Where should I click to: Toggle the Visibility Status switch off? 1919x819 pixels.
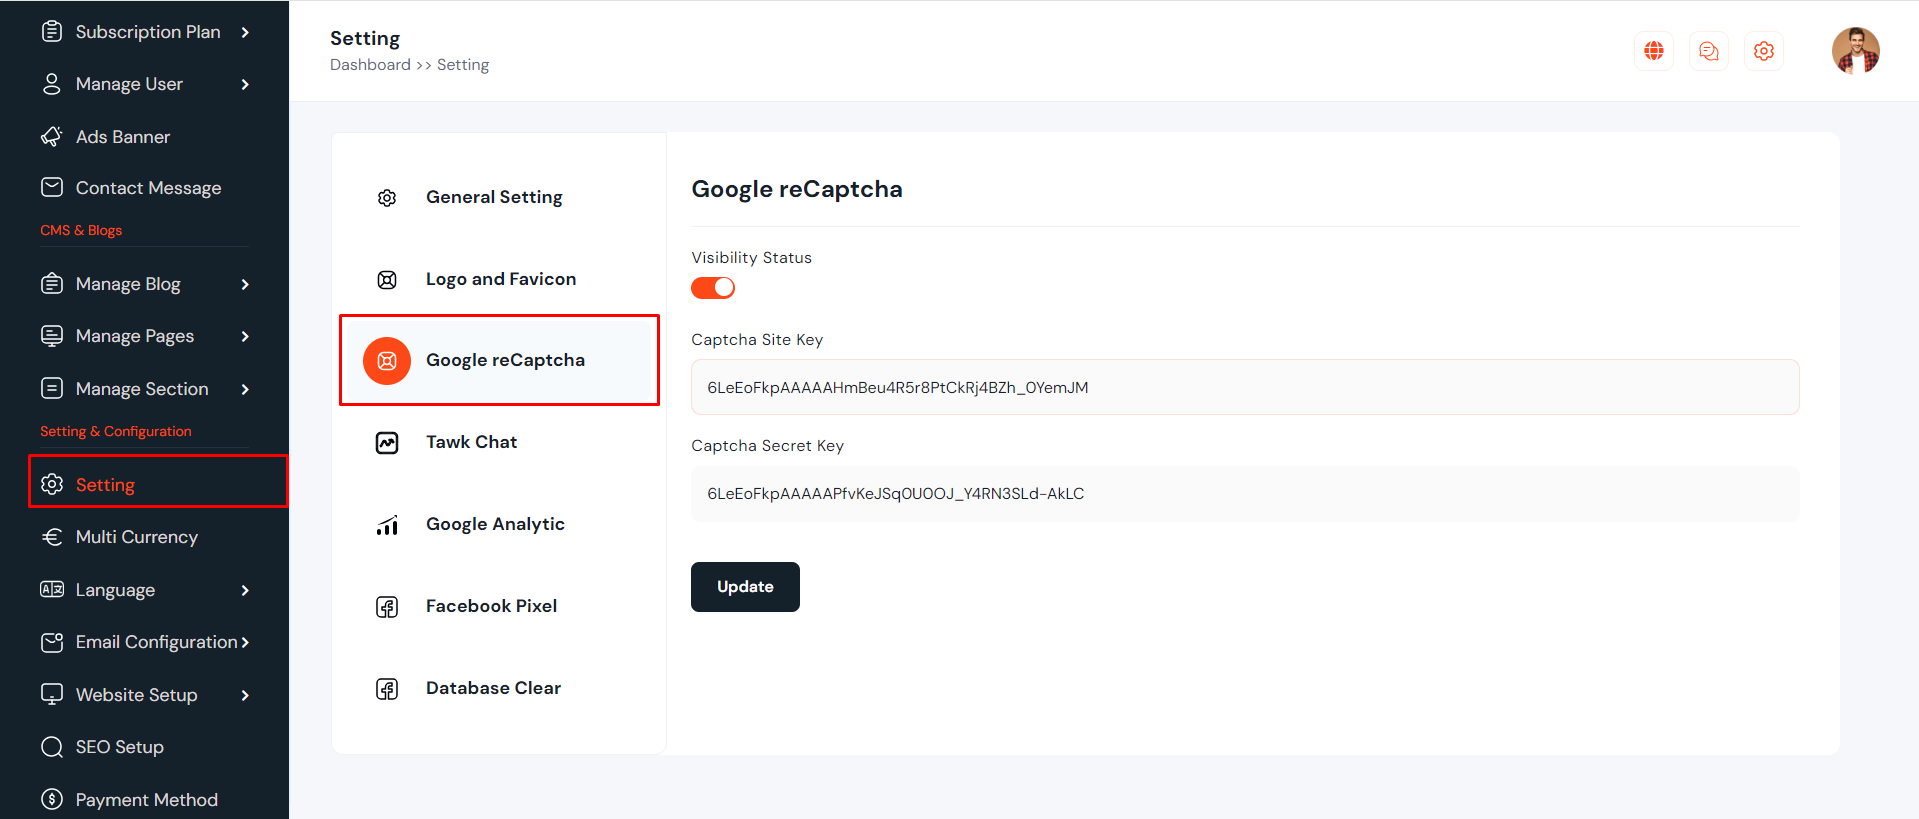point(713,288)
